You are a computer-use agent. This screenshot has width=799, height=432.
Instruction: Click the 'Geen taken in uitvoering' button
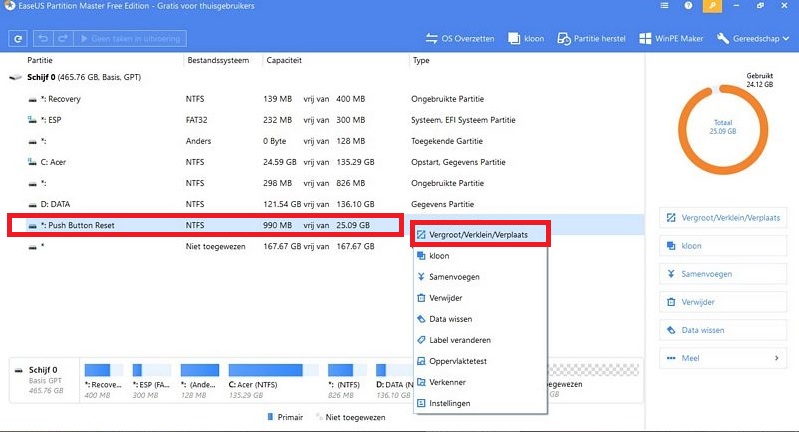pyautogui.click(x=130, y=39)
